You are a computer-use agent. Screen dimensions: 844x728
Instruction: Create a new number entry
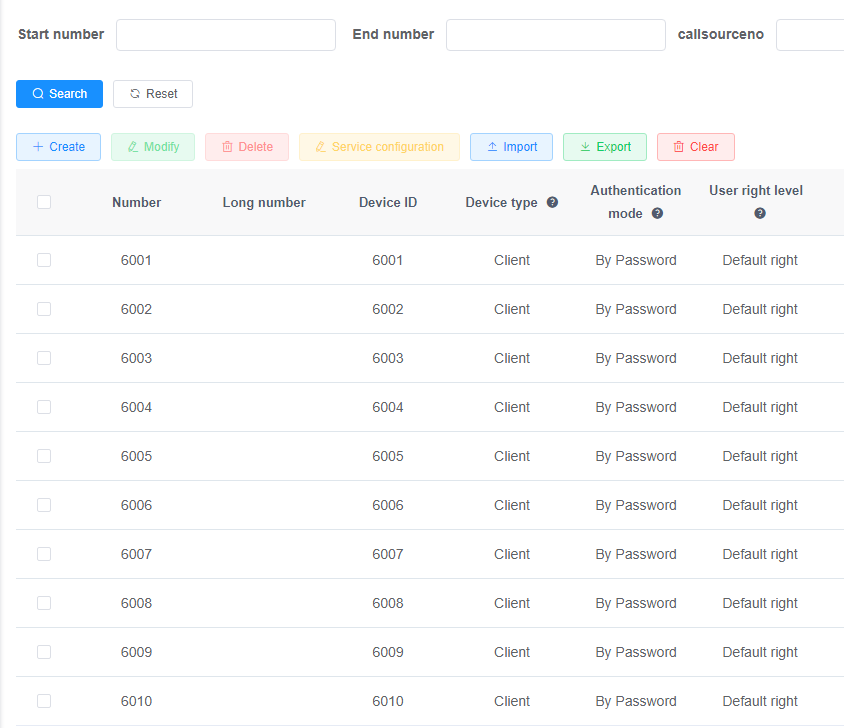coord(59,147)
